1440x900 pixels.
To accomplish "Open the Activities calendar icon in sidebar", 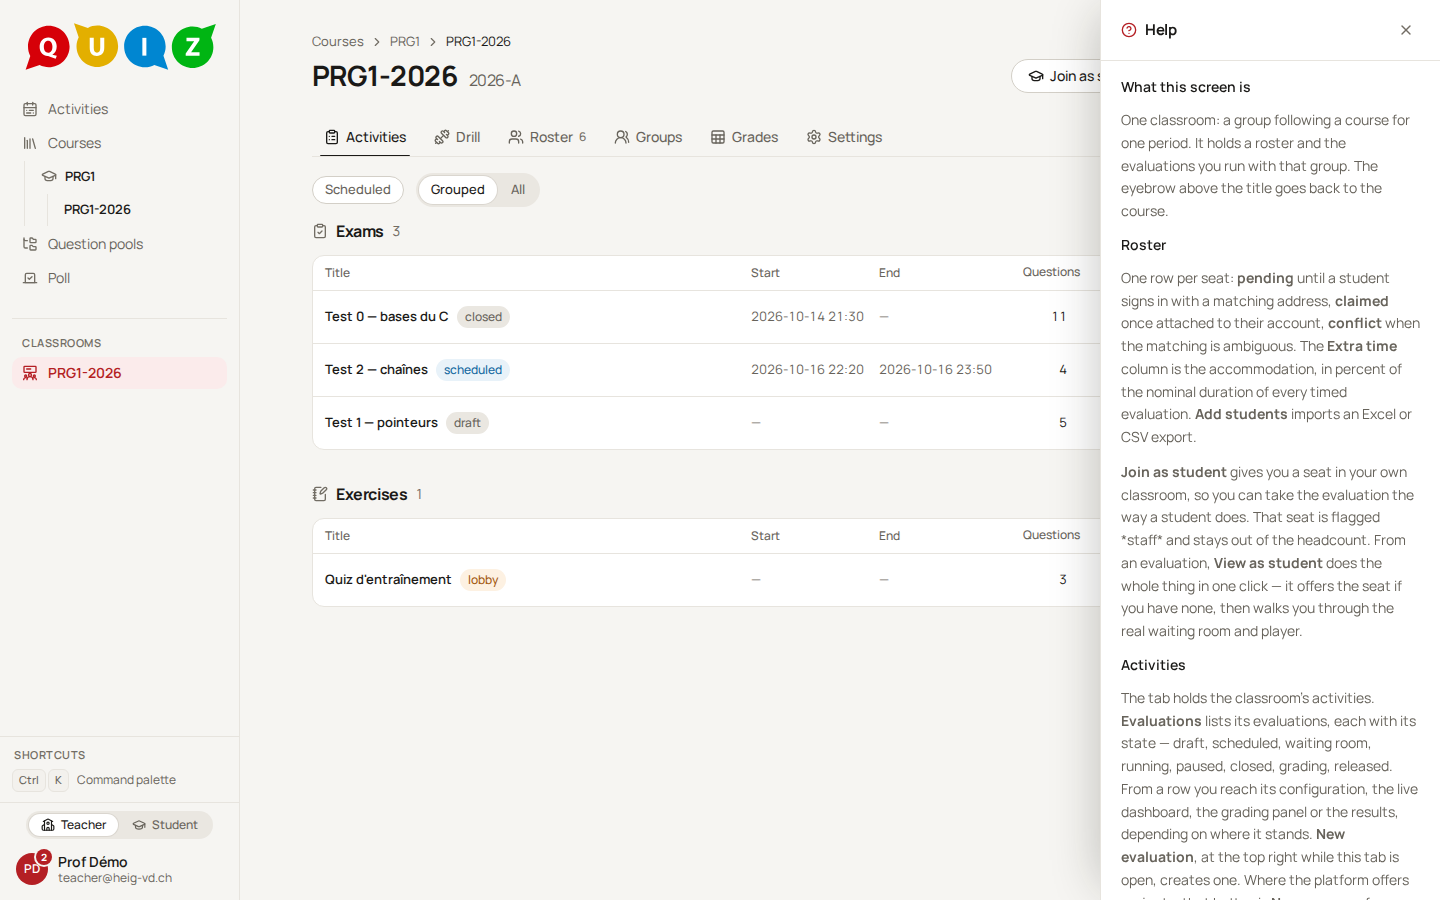I will pos(30,109).
